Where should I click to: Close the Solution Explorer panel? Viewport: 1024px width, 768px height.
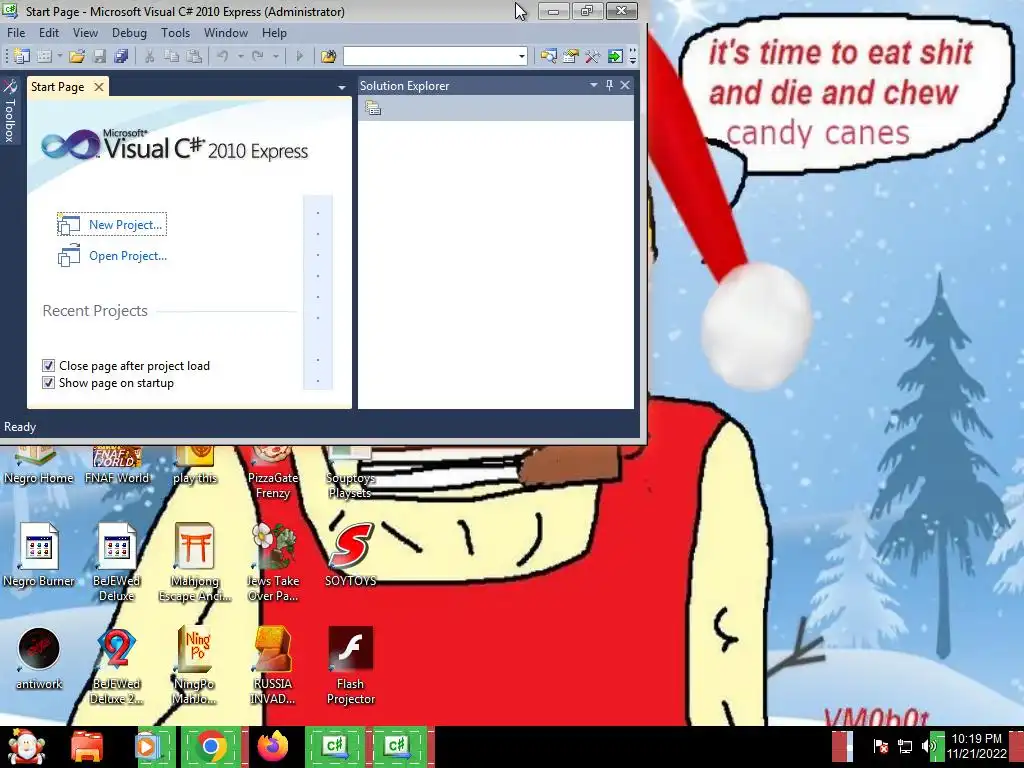[625, 85]
